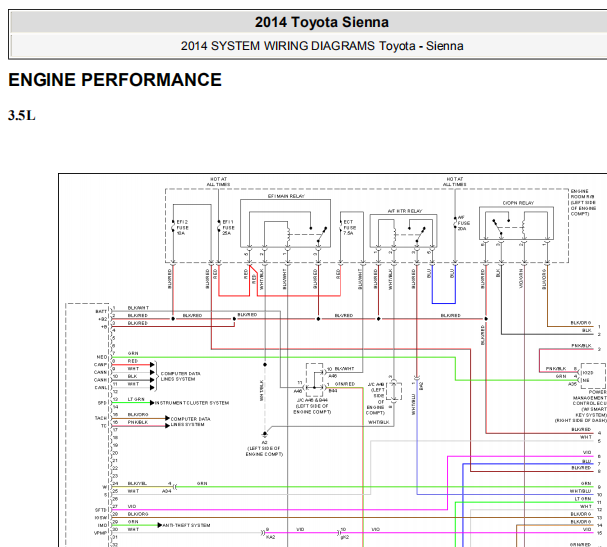Select the "GRN" wire label at NEO pin
This screenshot has width=607, height=547.
point(133,353)
